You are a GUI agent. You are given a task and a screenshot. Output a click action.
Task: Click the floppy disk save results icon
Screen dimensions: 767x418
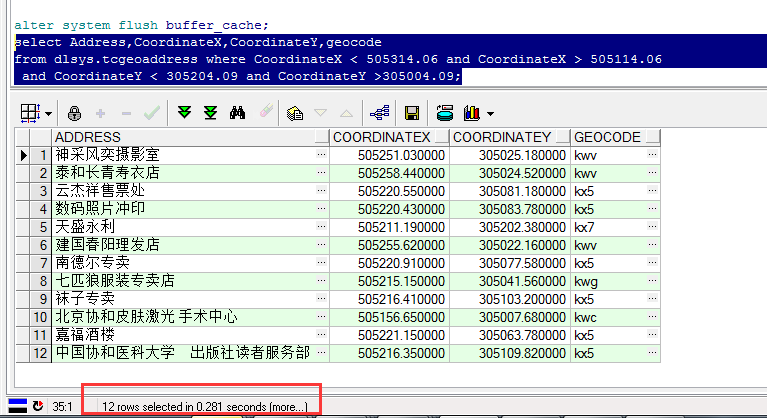412,113
